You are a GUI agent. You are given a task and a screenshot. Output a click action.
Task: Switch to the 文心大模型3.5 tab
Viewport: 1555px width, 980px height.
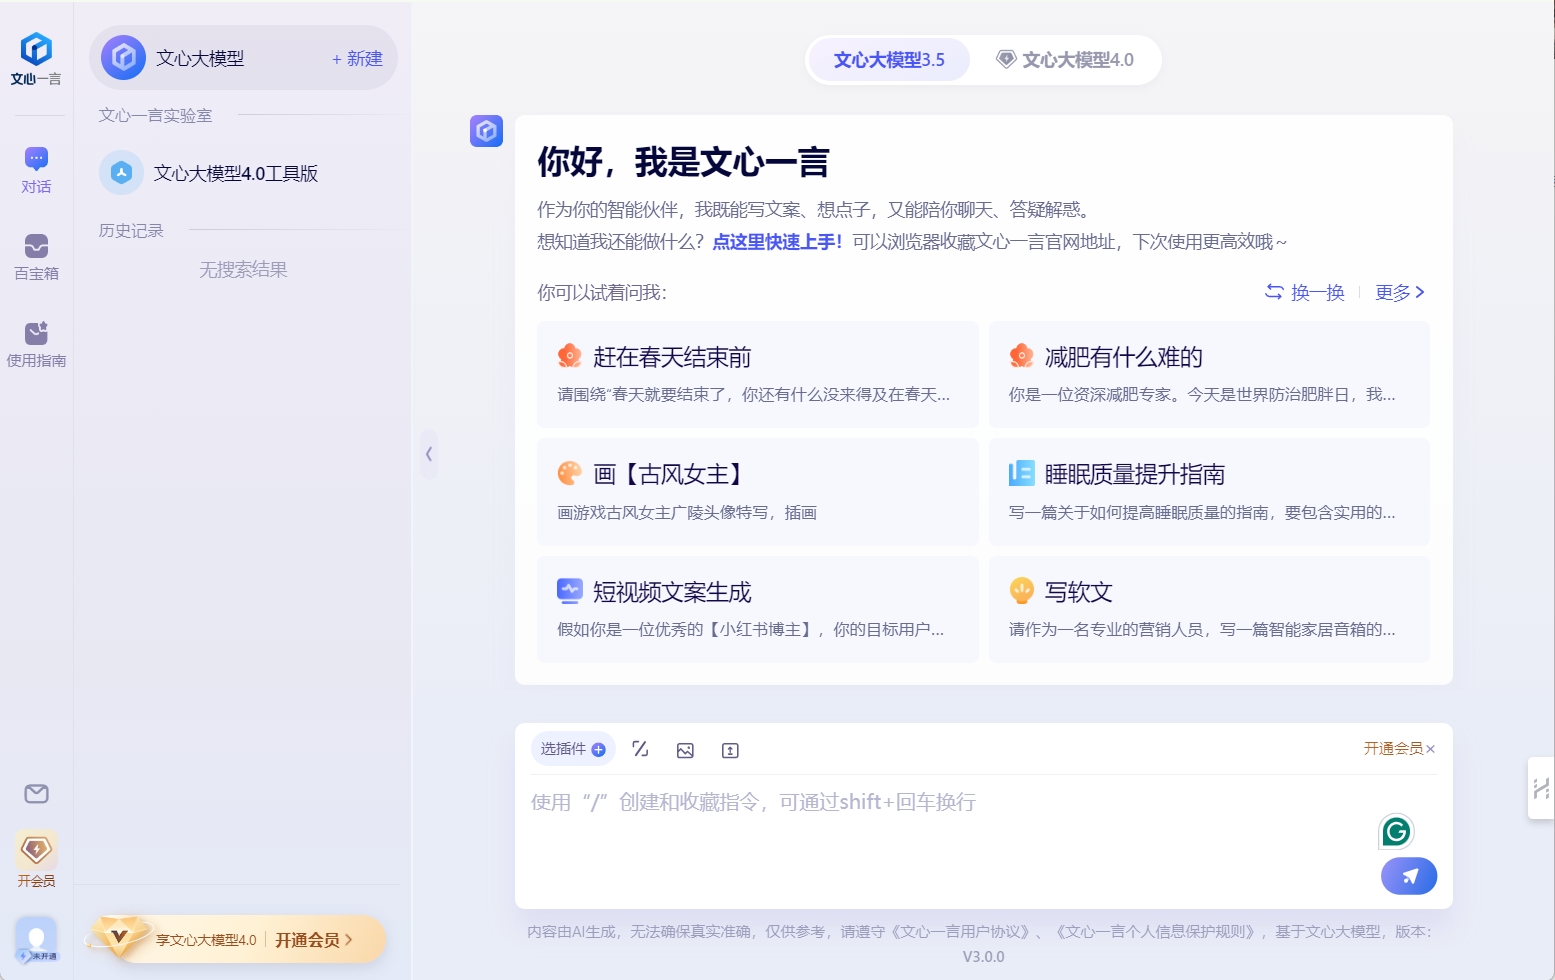(x=889, y=60)
